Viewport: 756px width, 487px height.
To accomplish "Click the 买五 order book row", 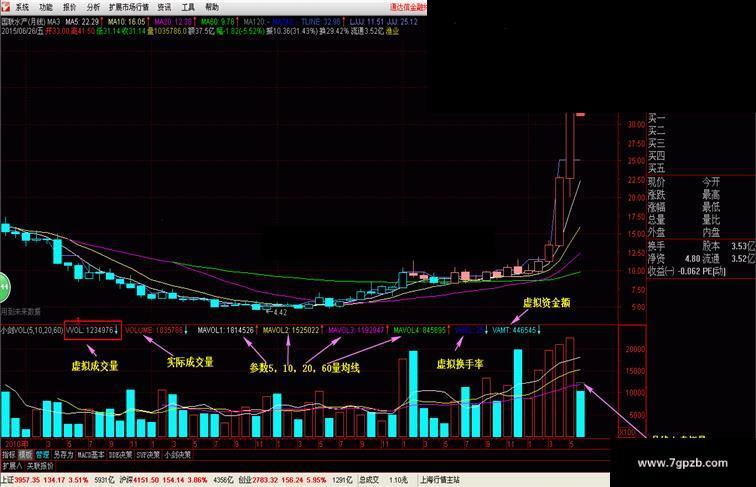I will [x=656, y=168].
